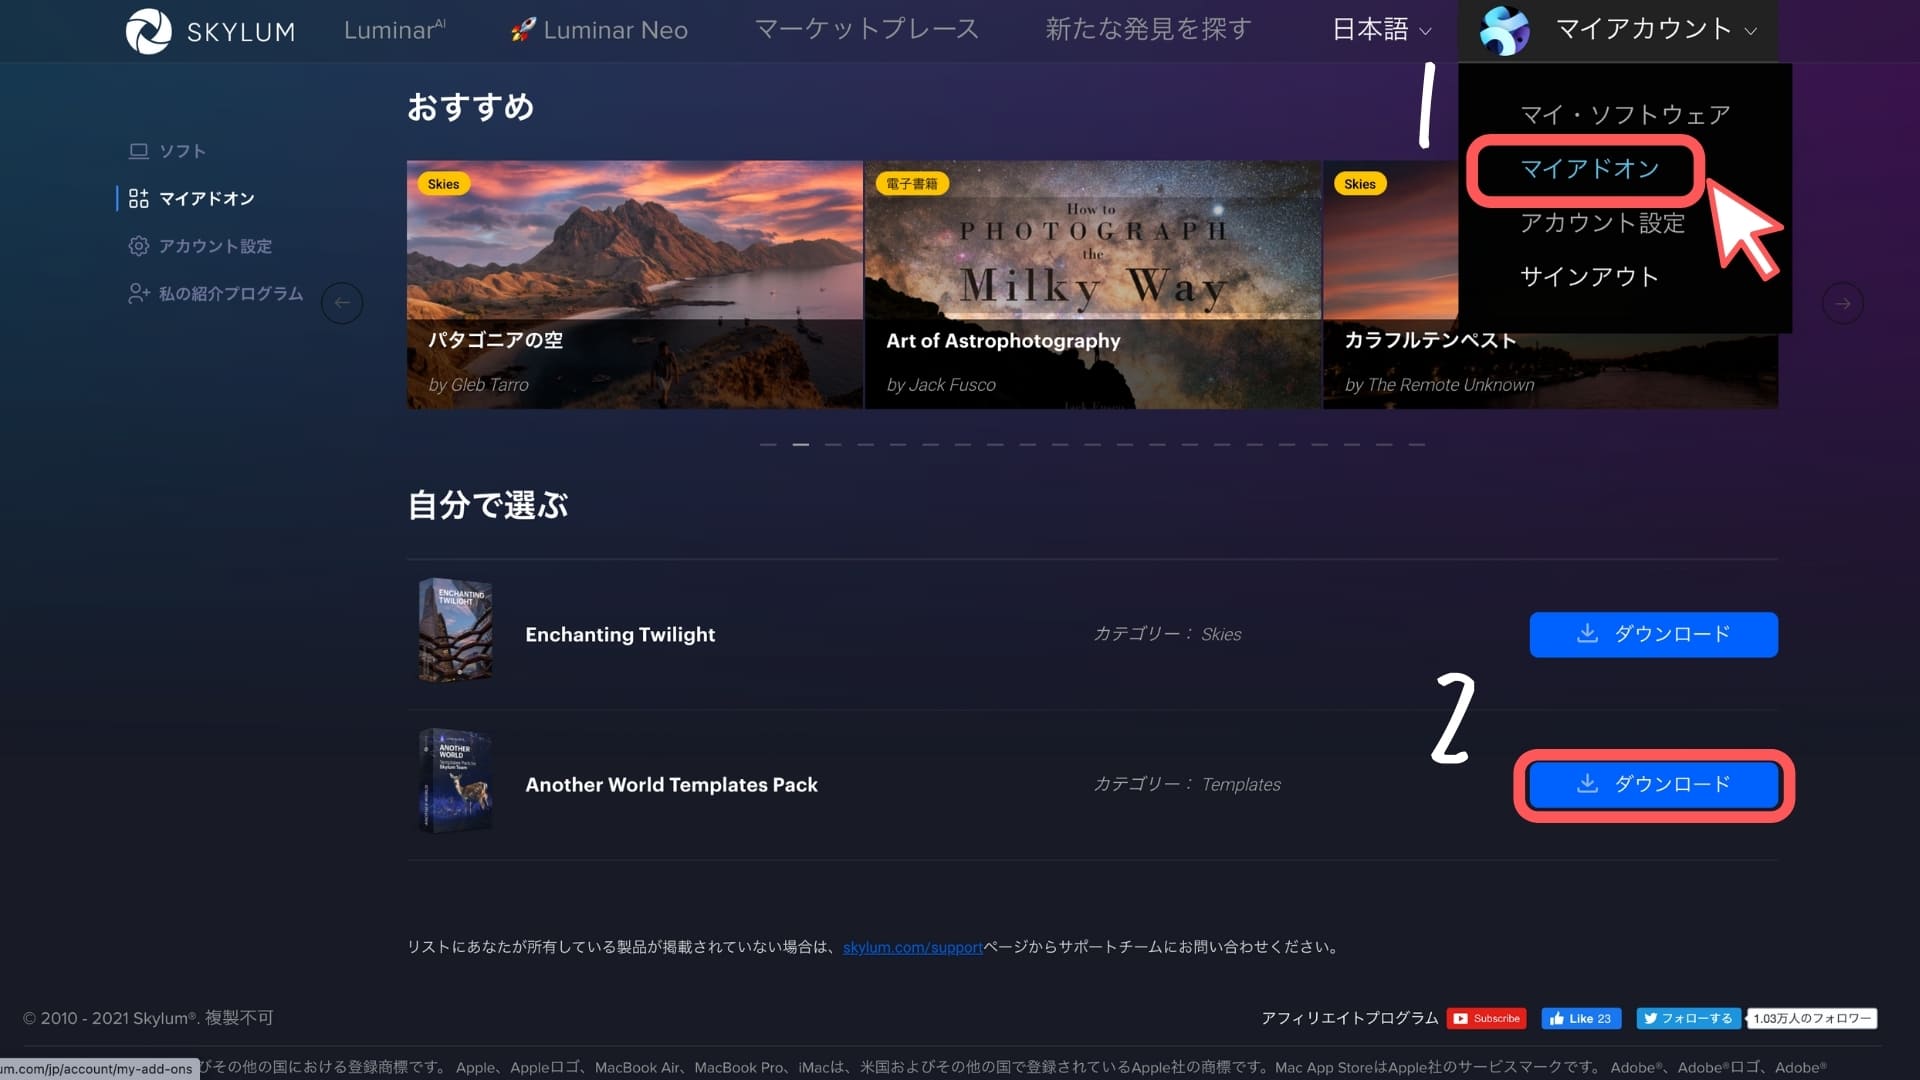Screen dimensions: 1920x1080
Task: Download Another World Templates Pack
Action: coord(1653,784)
